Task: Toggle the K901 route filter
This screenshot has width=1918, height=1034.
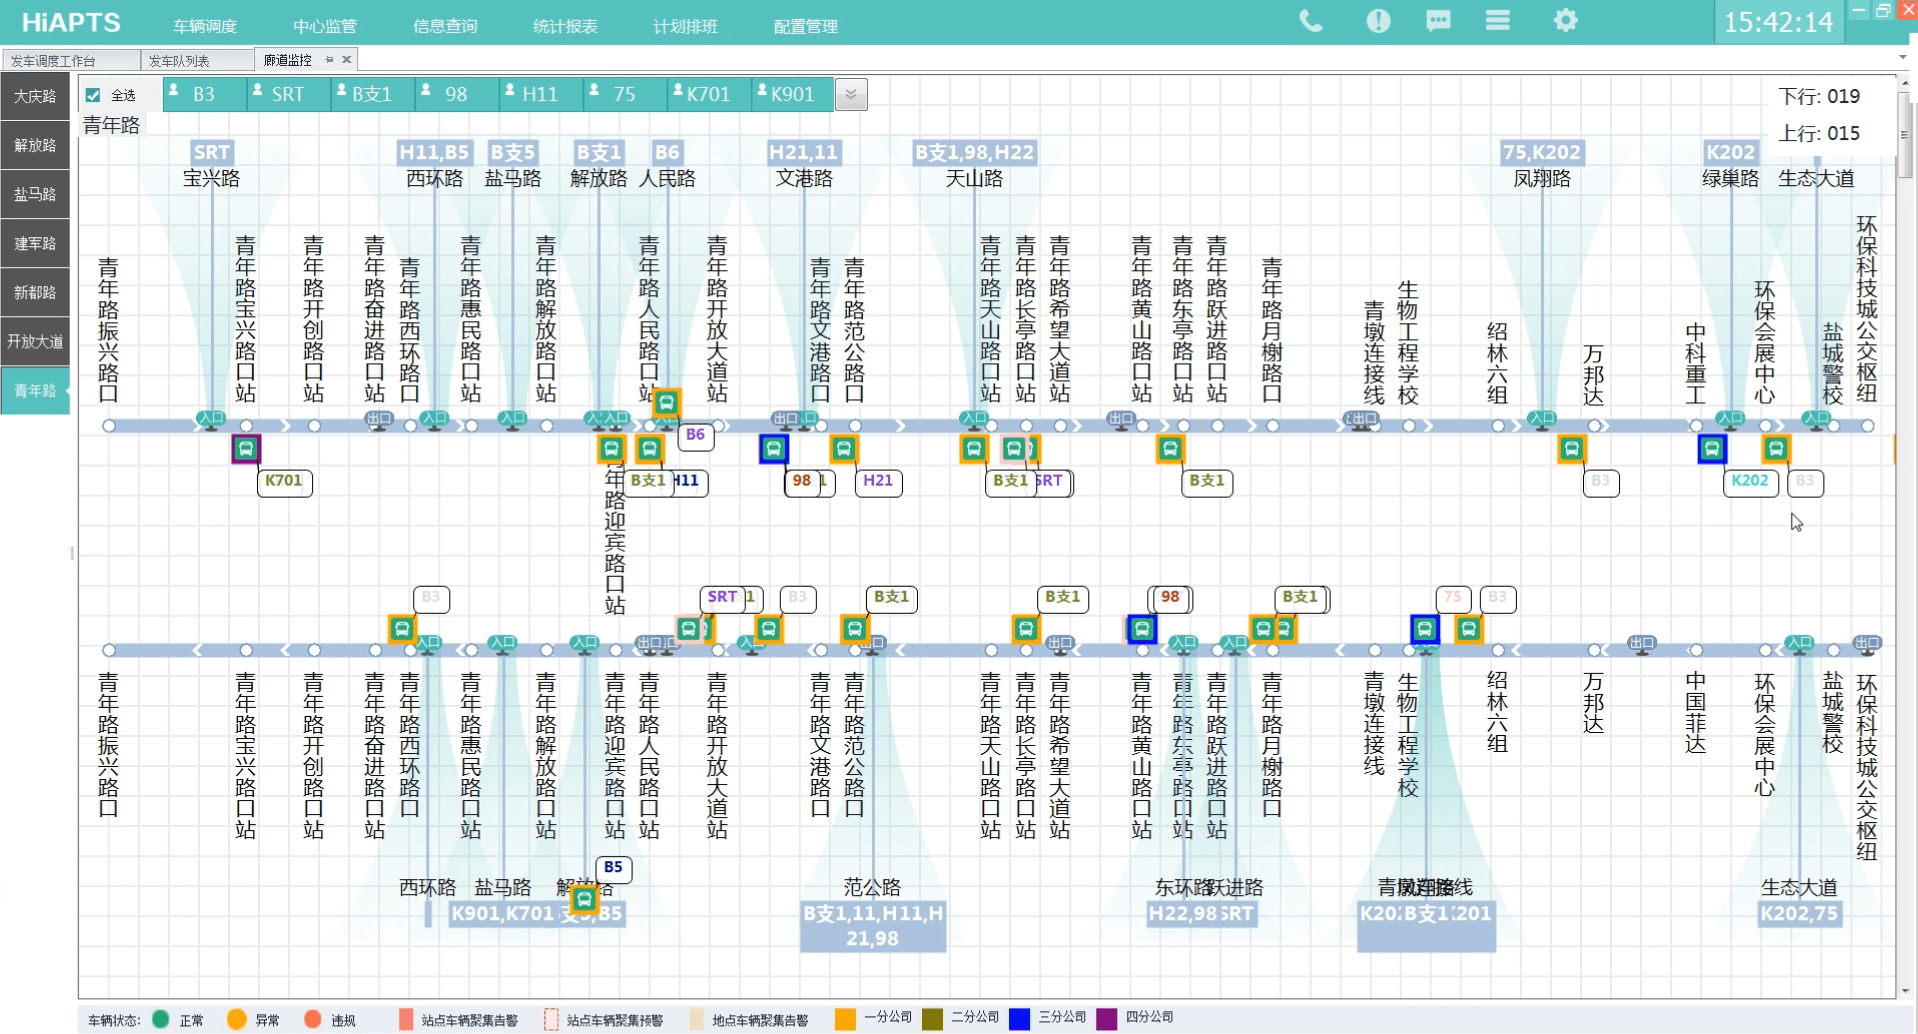Action: [x=793, y=94]
